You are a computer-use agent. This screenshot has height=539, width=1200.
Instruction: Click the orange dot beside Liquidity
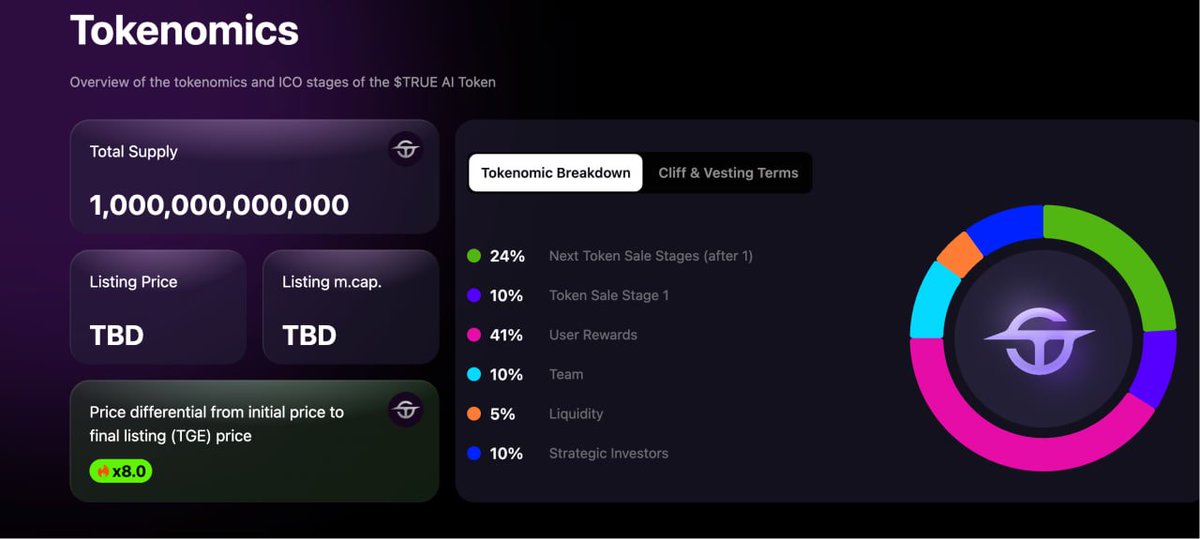[x=474, y=414]
